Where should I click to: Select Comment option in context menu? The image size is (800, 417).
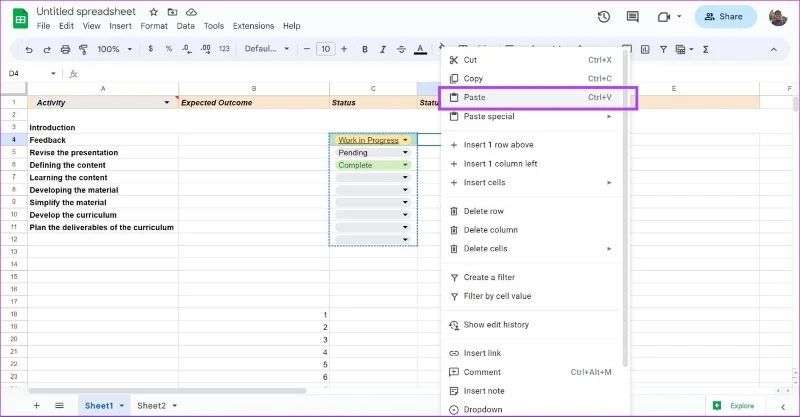532,372
